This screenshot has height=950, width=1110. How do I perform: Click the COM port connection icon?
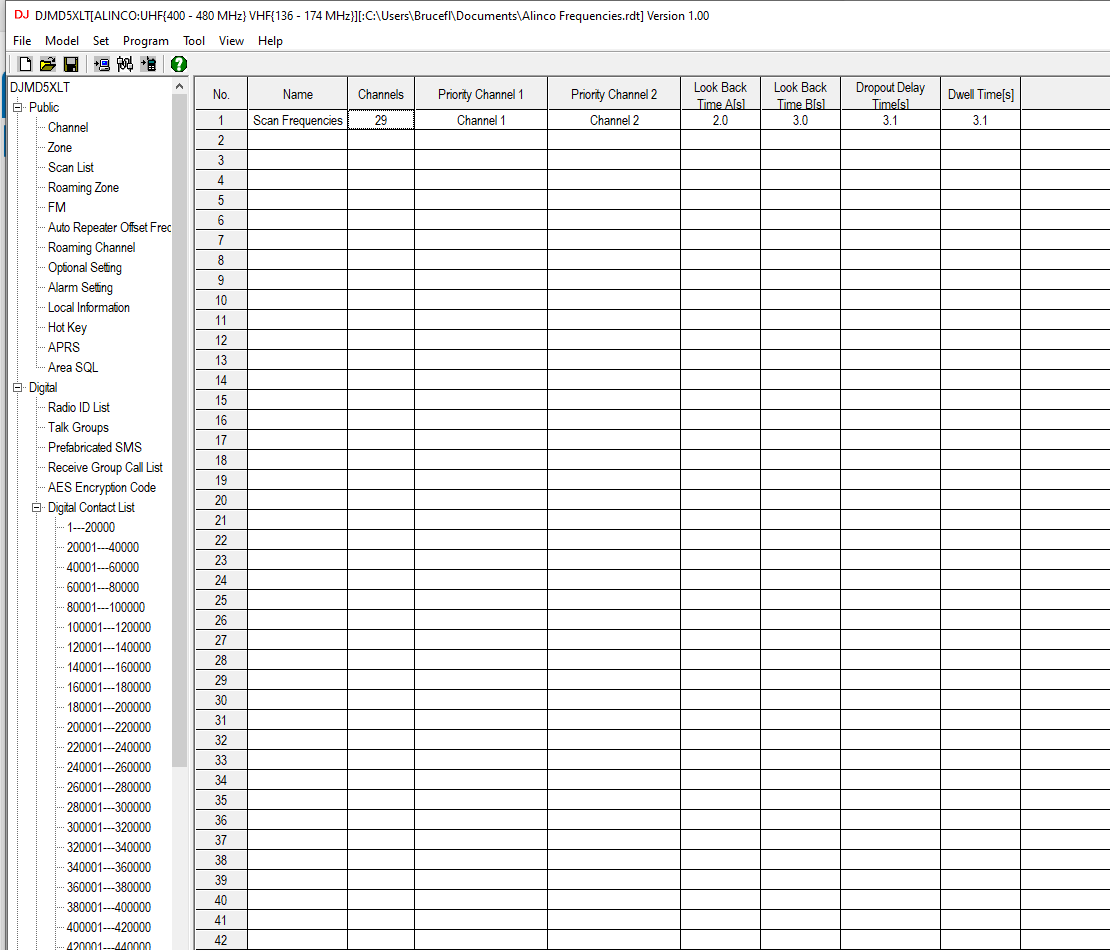[x=125, y=64]
